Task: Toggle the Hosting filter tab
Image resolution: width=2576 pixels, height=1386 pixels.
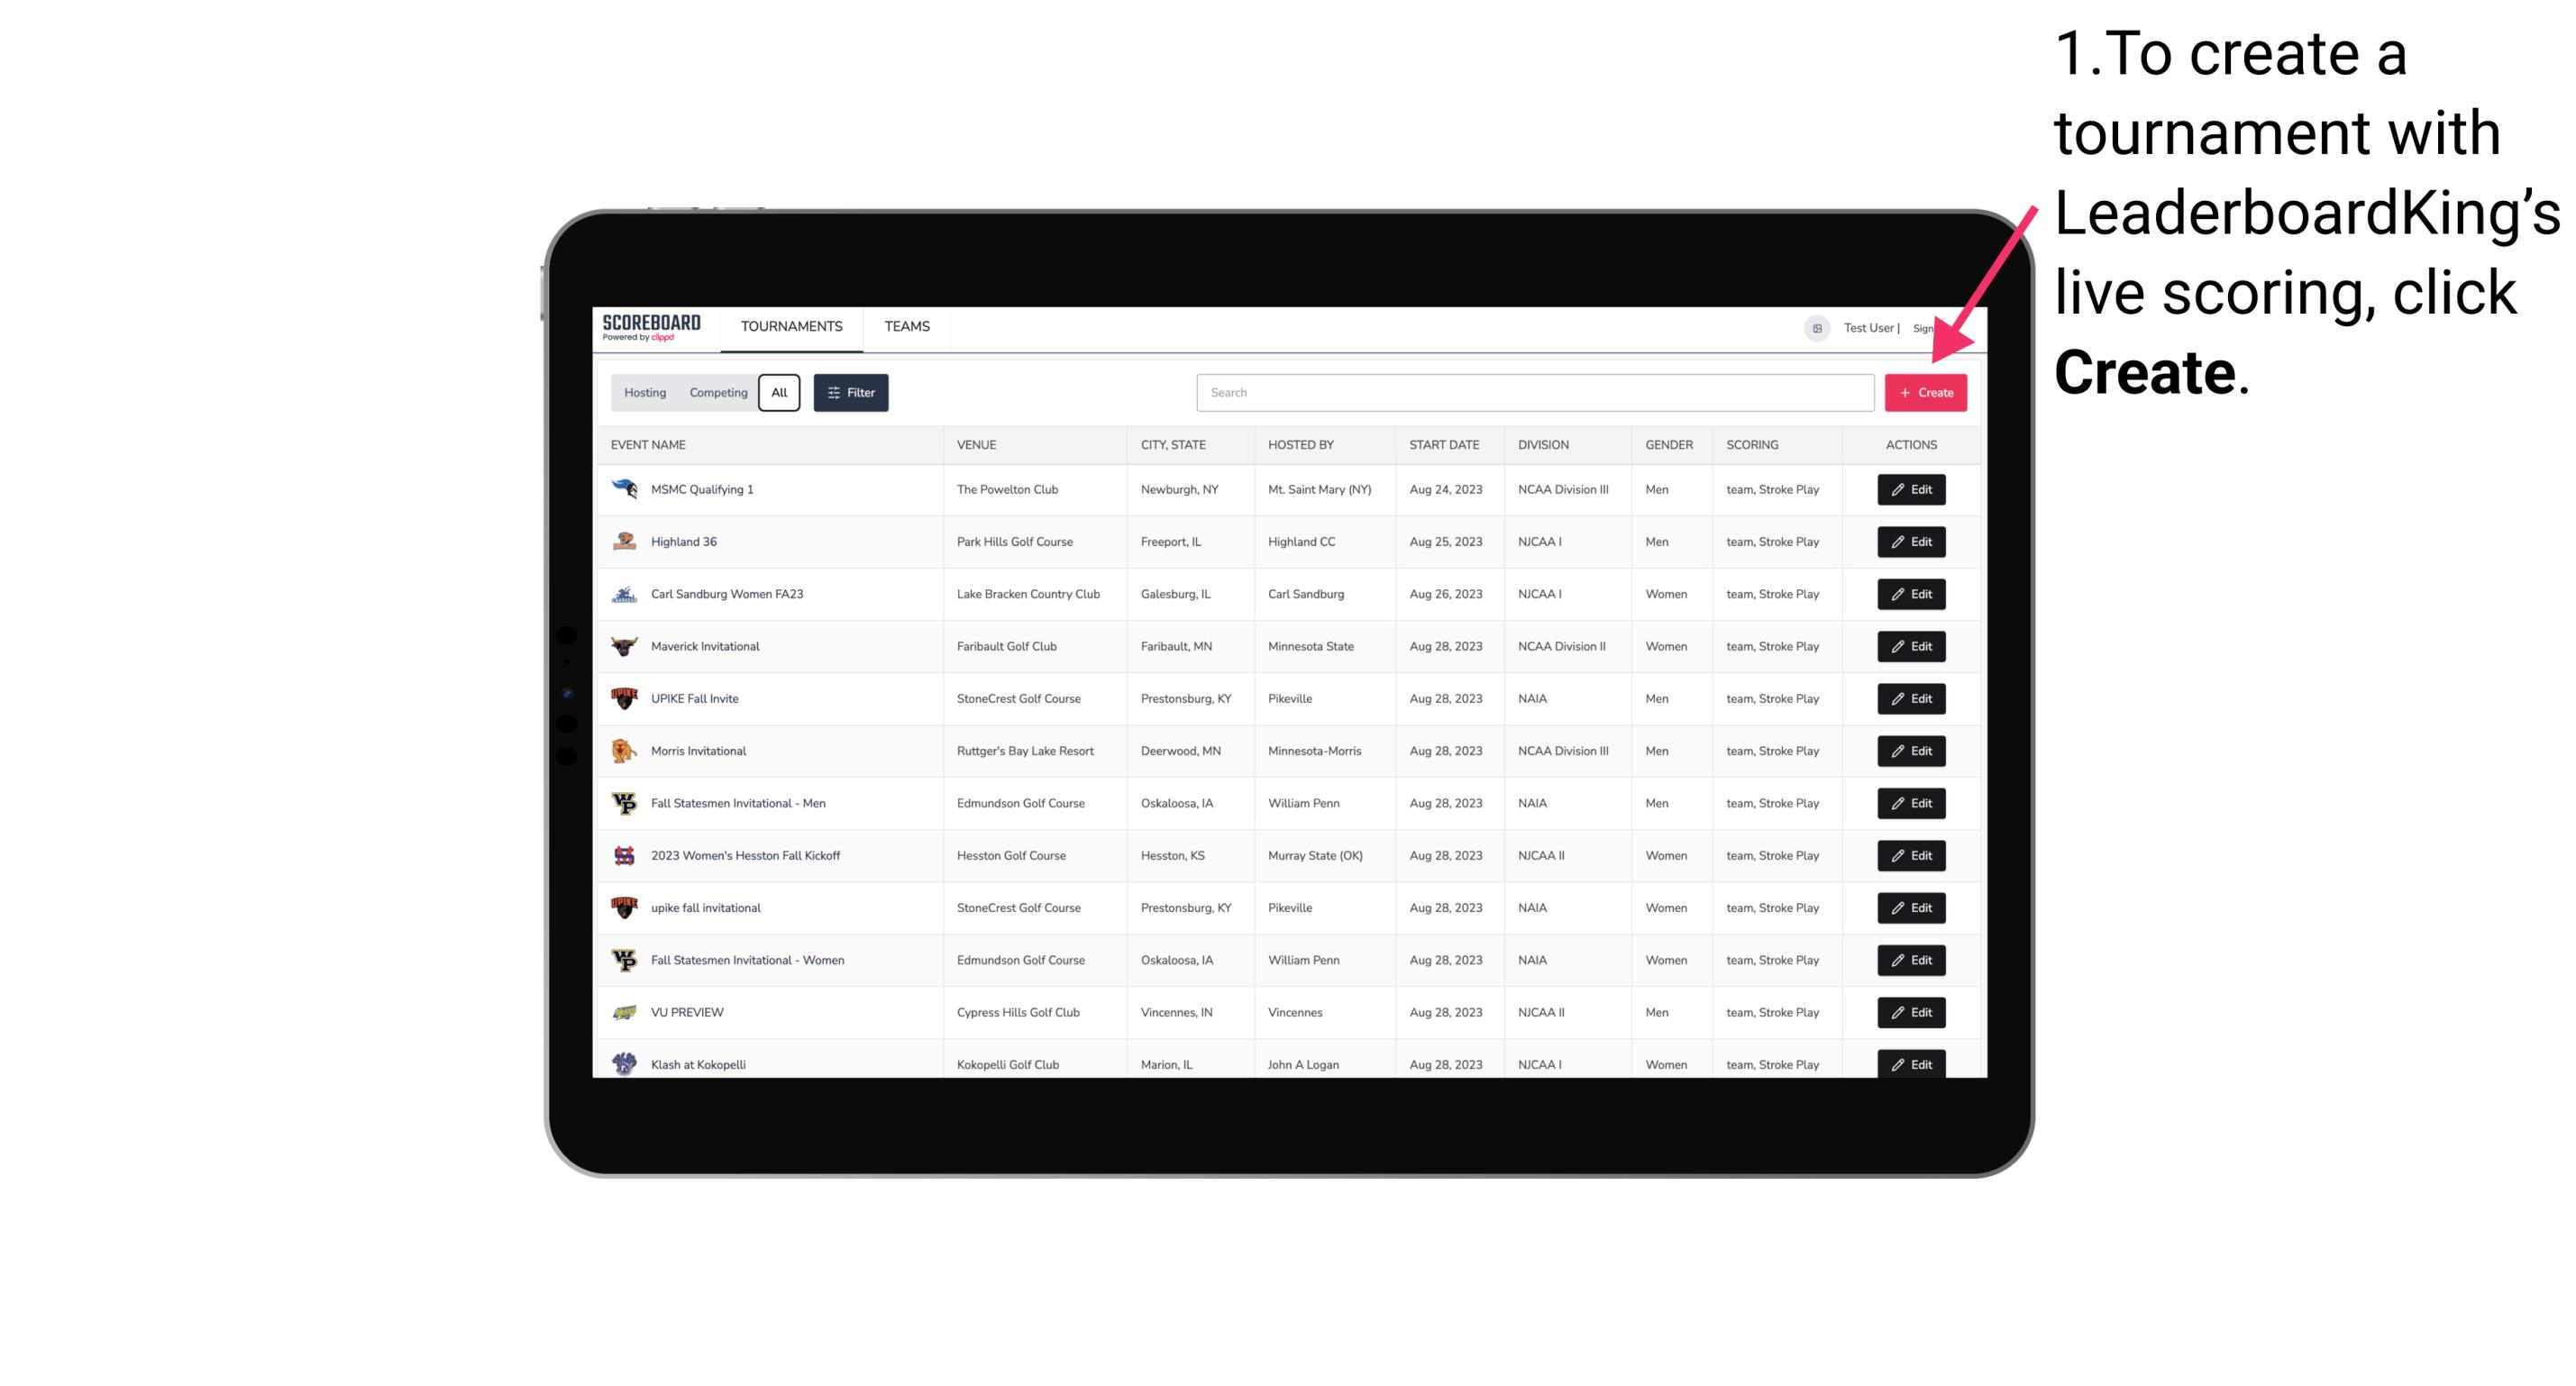Action: pos(645,393)
